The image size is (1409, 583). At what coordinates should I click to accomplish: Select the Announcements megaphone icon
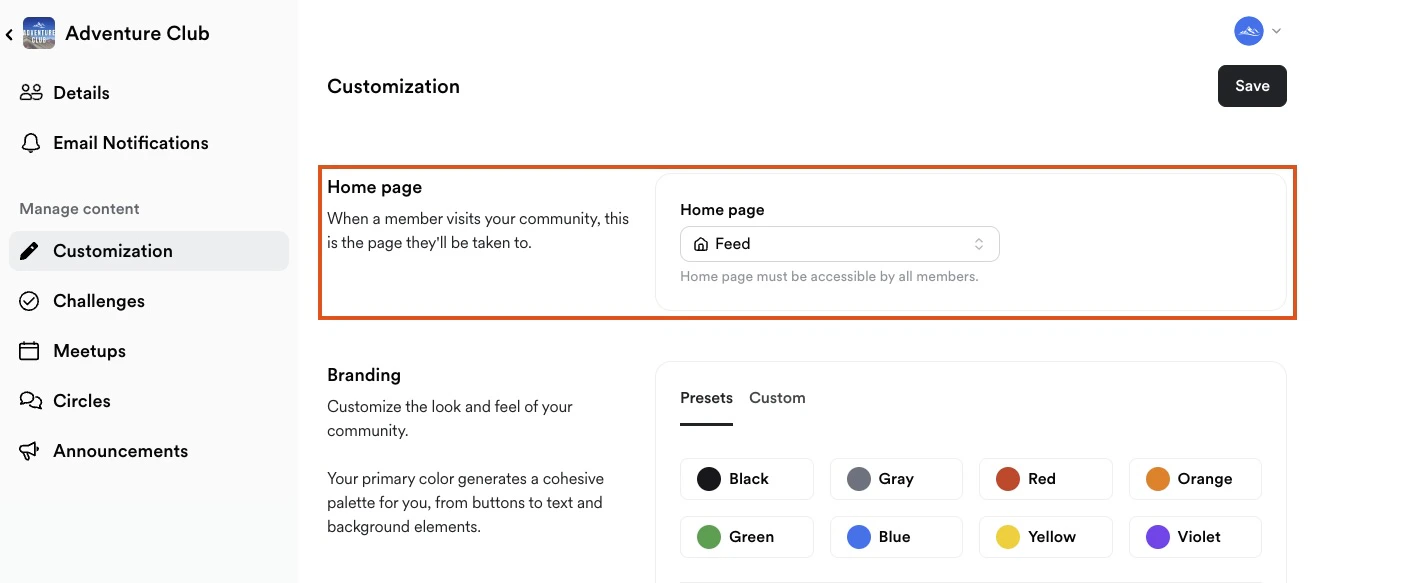31,450
